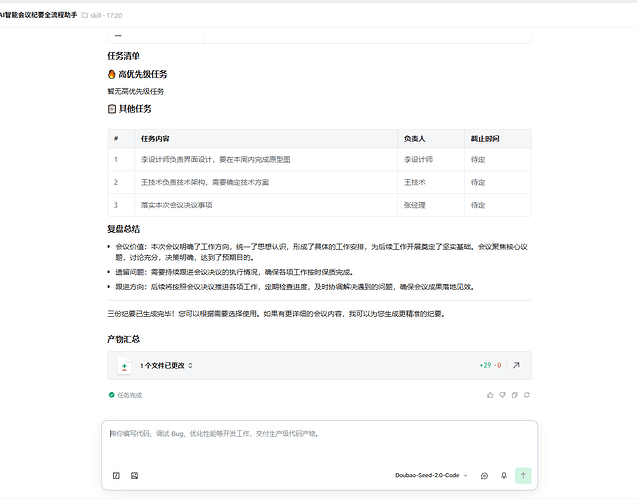Click the 遗留问题 bullet line
This screenshot has width=637, height=499.
pos(234,272)
